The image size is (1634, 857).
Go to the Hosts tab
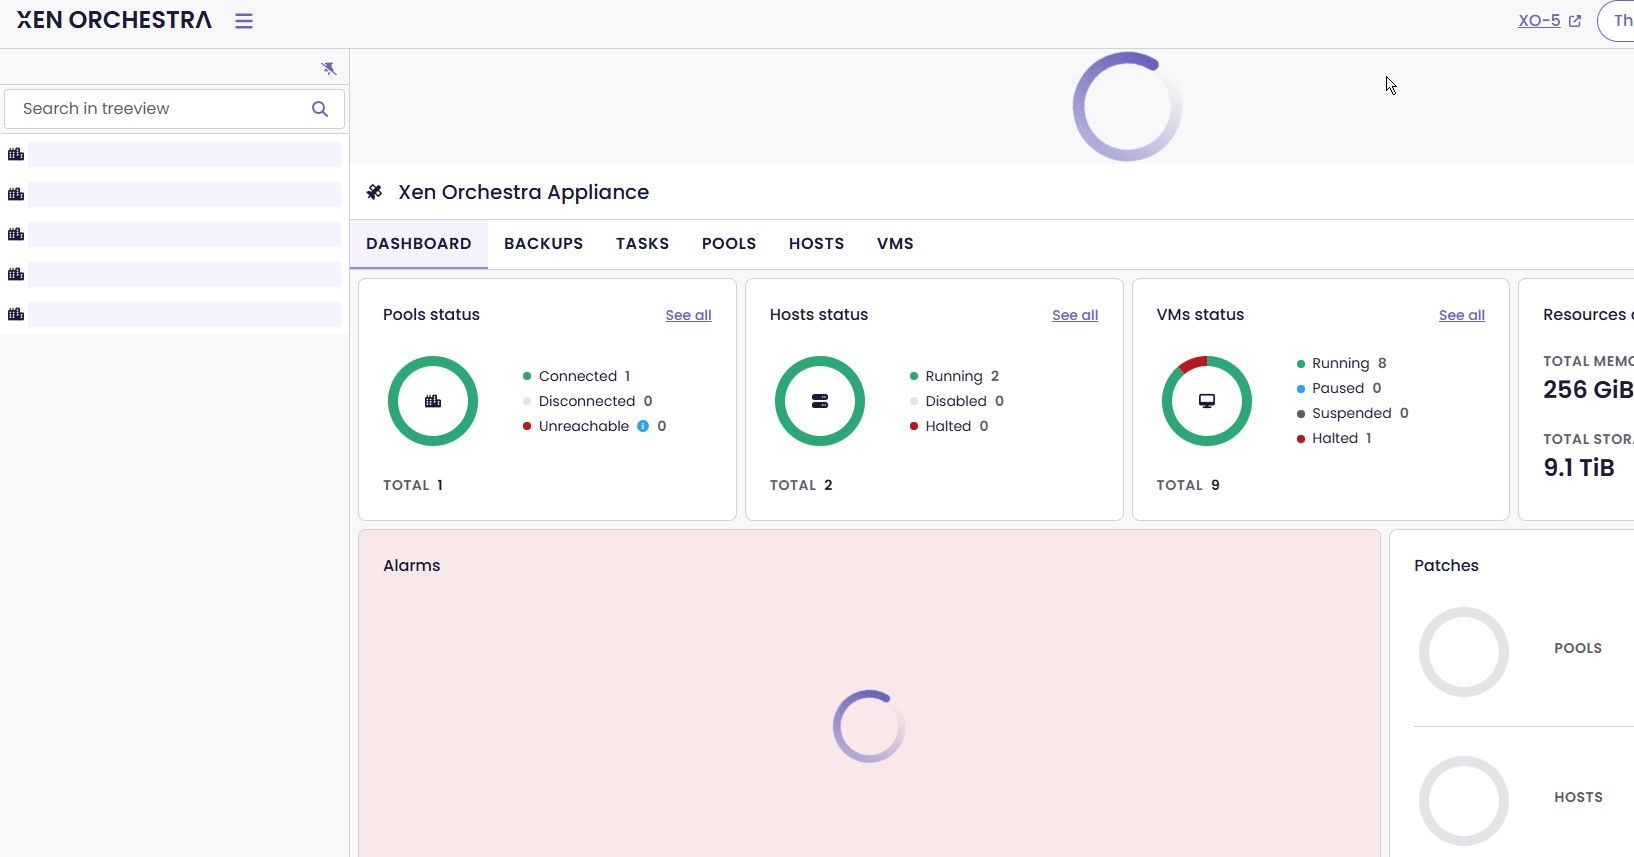click(816, 244)
